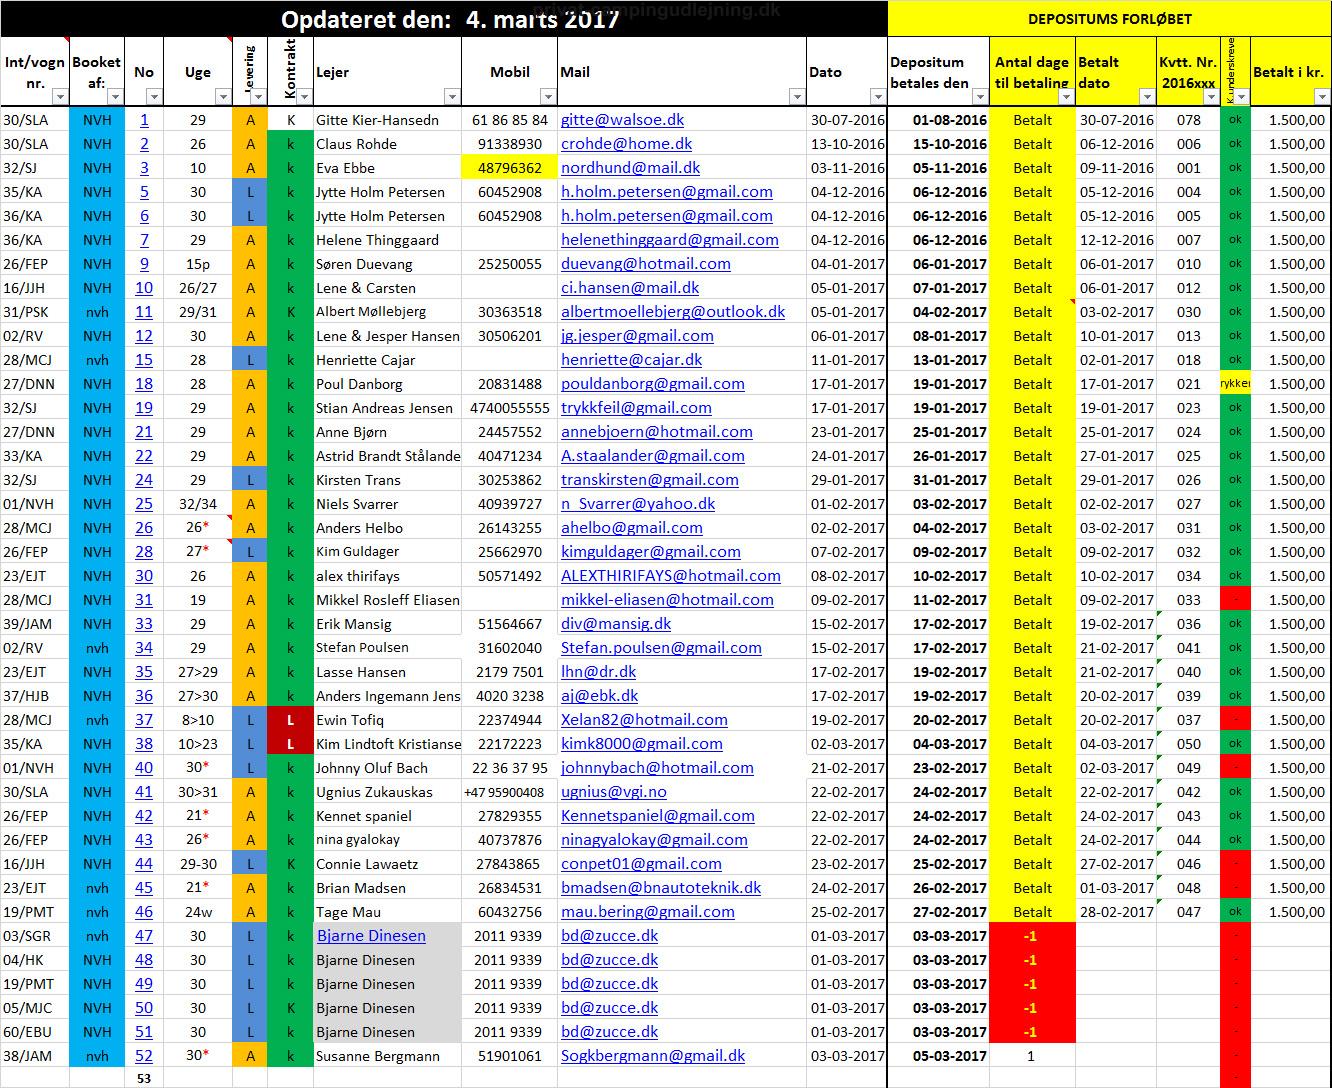The width and height of the screenshot is (1332, 1088).
Task: Open pouldanborg@gmail.com email link
Action: coord(653,384)
